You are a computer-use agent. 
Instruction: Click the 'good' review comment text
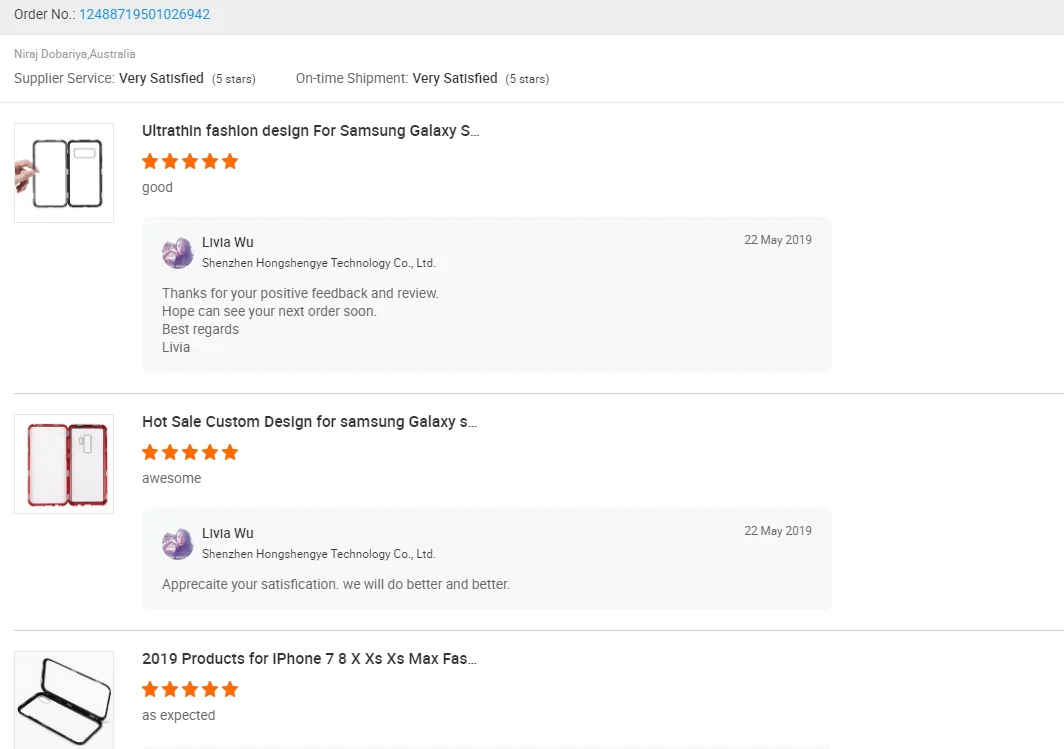tap(157, 187)
